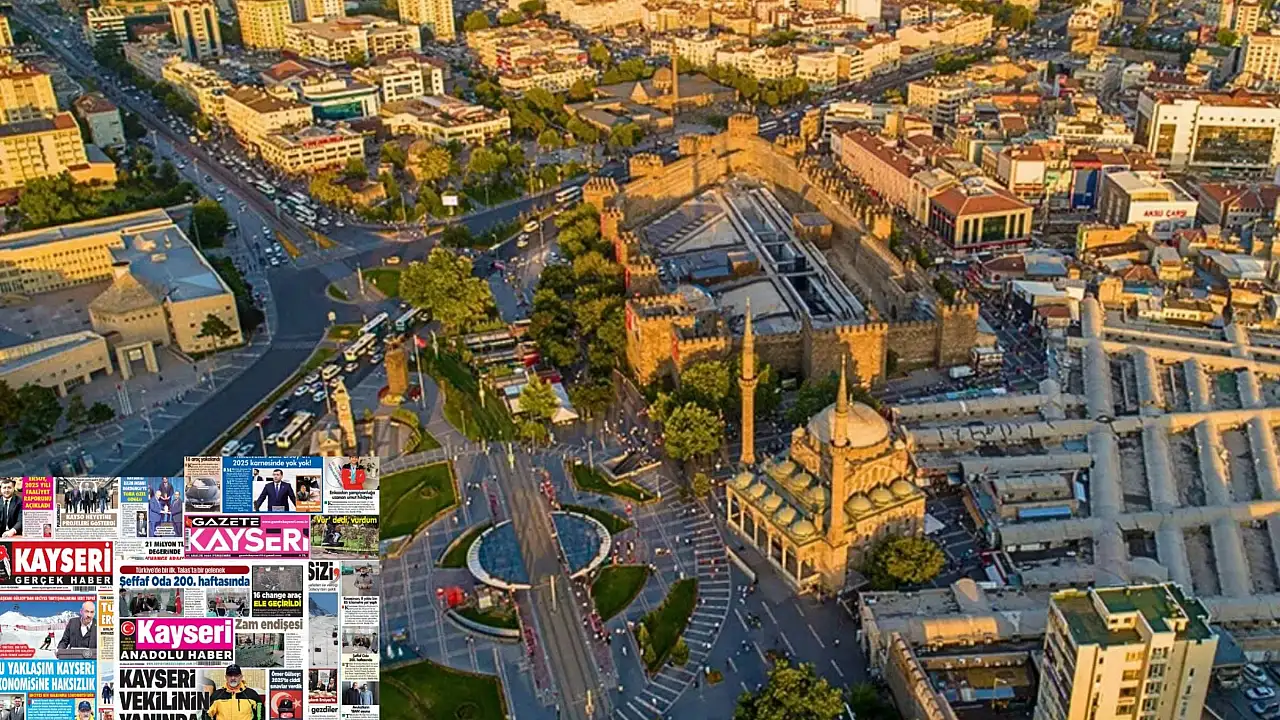Click the clock tower in the square
Viewport: 1280px width, 720px height.
pyautogui.click(x=396, y=367)
